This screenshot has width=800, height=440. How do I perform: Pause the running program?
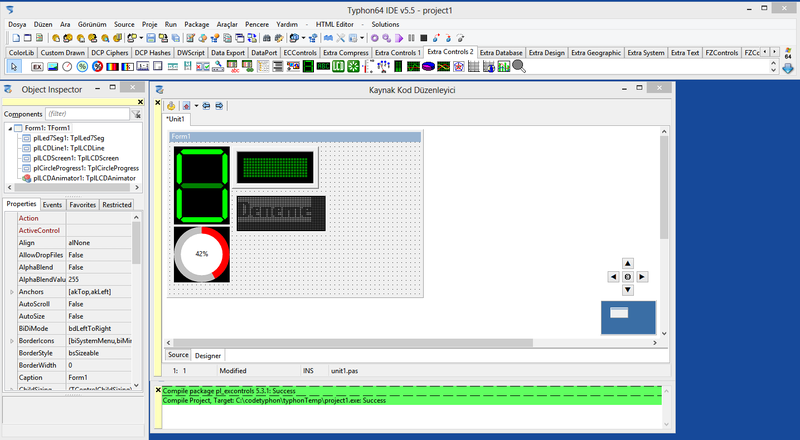coord(411,38)
